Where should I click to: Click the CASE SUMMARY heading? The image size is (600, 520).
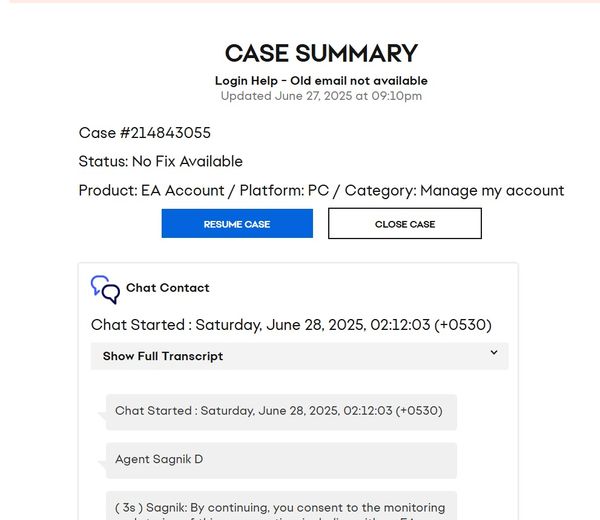(321, 53)
